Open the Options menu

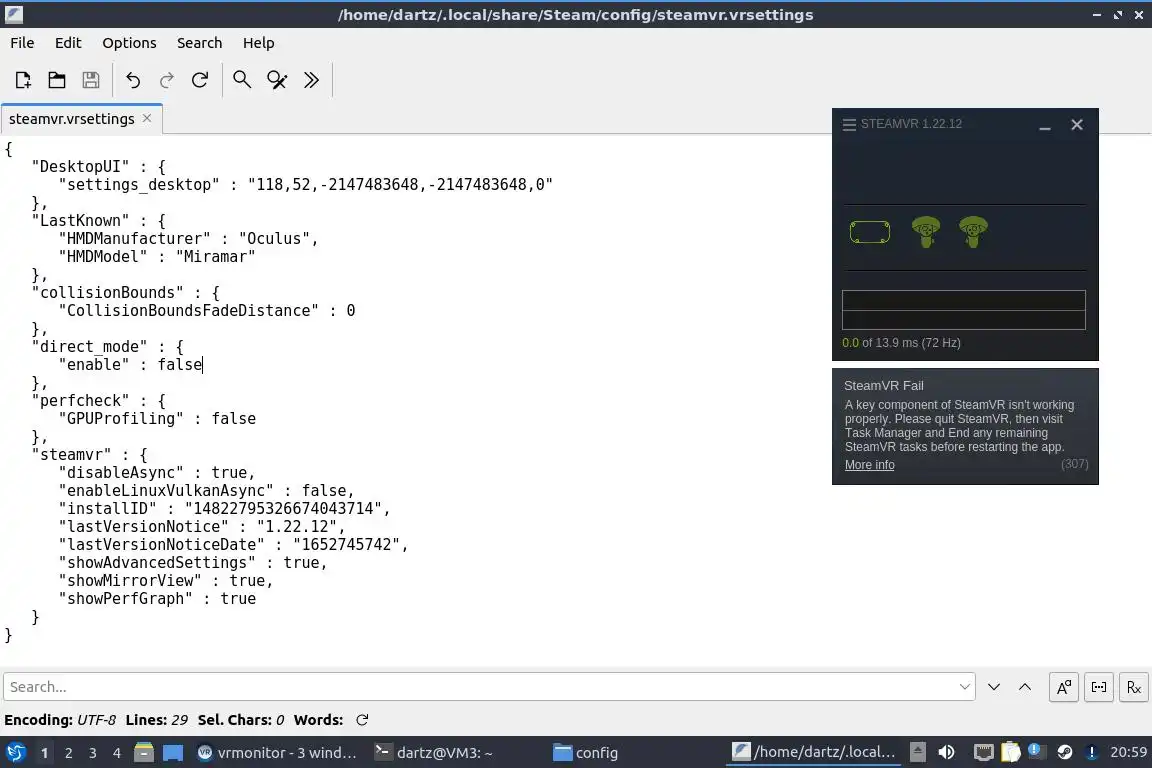[129, 43]
